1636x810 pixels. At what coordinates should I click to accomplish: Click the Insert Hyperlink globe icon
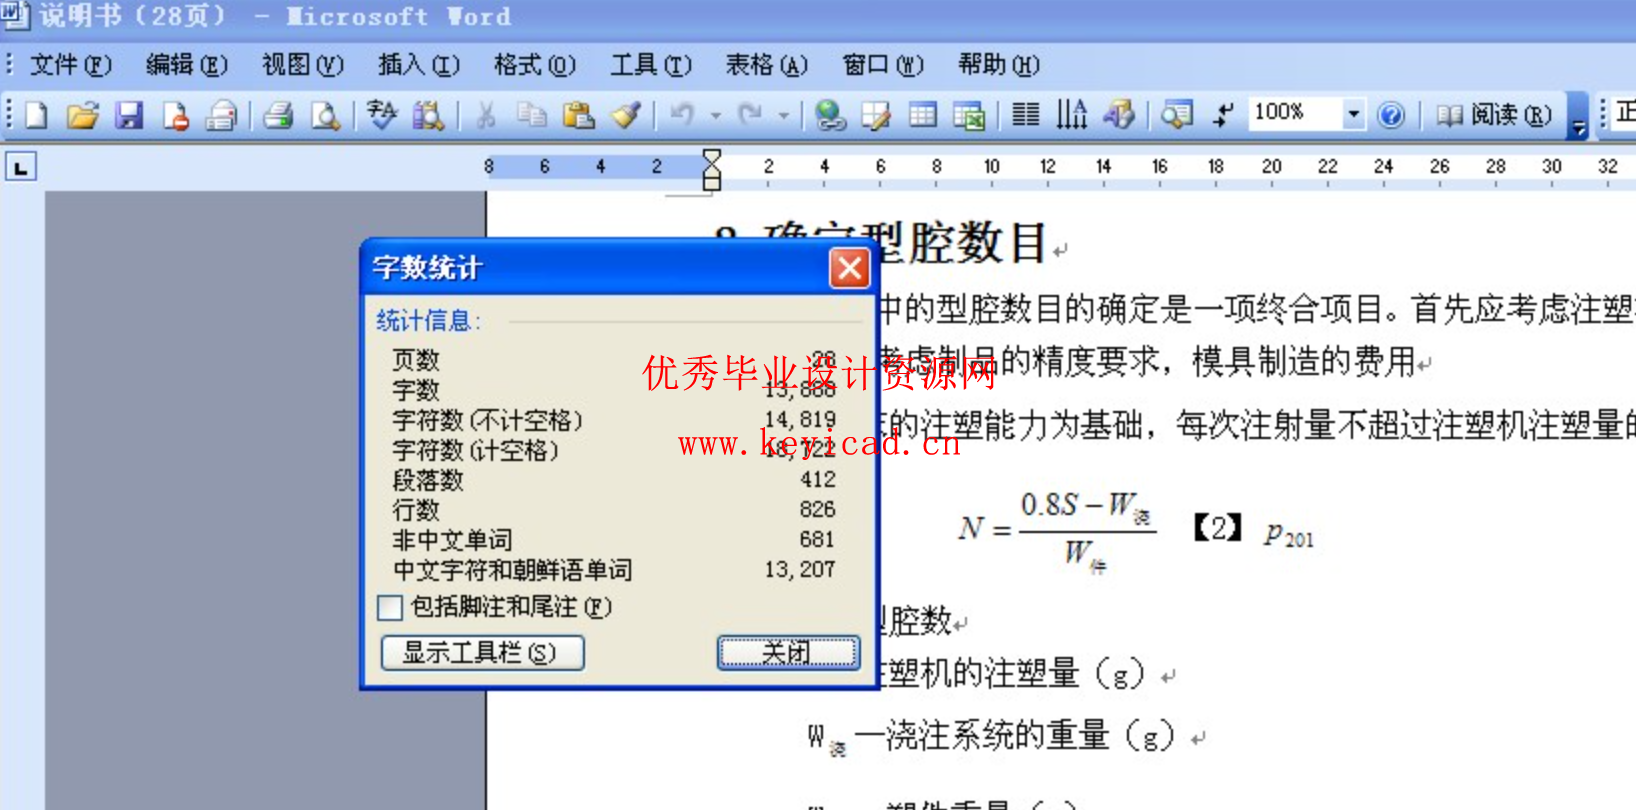tap(829, 116)
